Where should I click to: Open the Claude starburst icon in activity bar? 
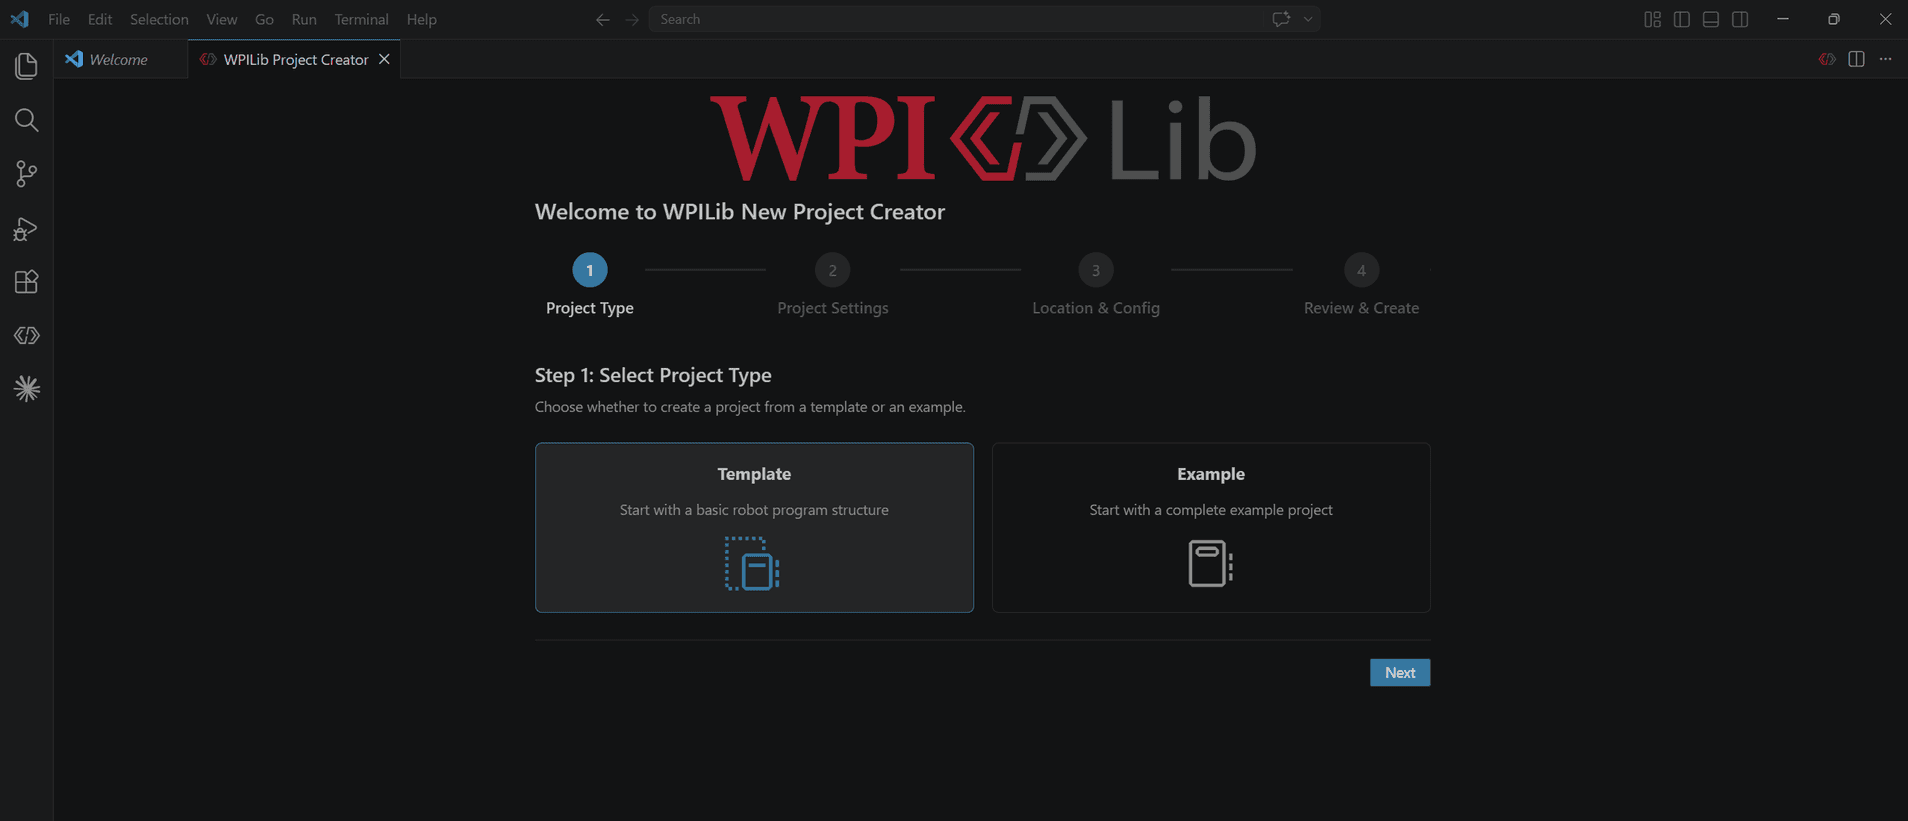pos(26,389)
